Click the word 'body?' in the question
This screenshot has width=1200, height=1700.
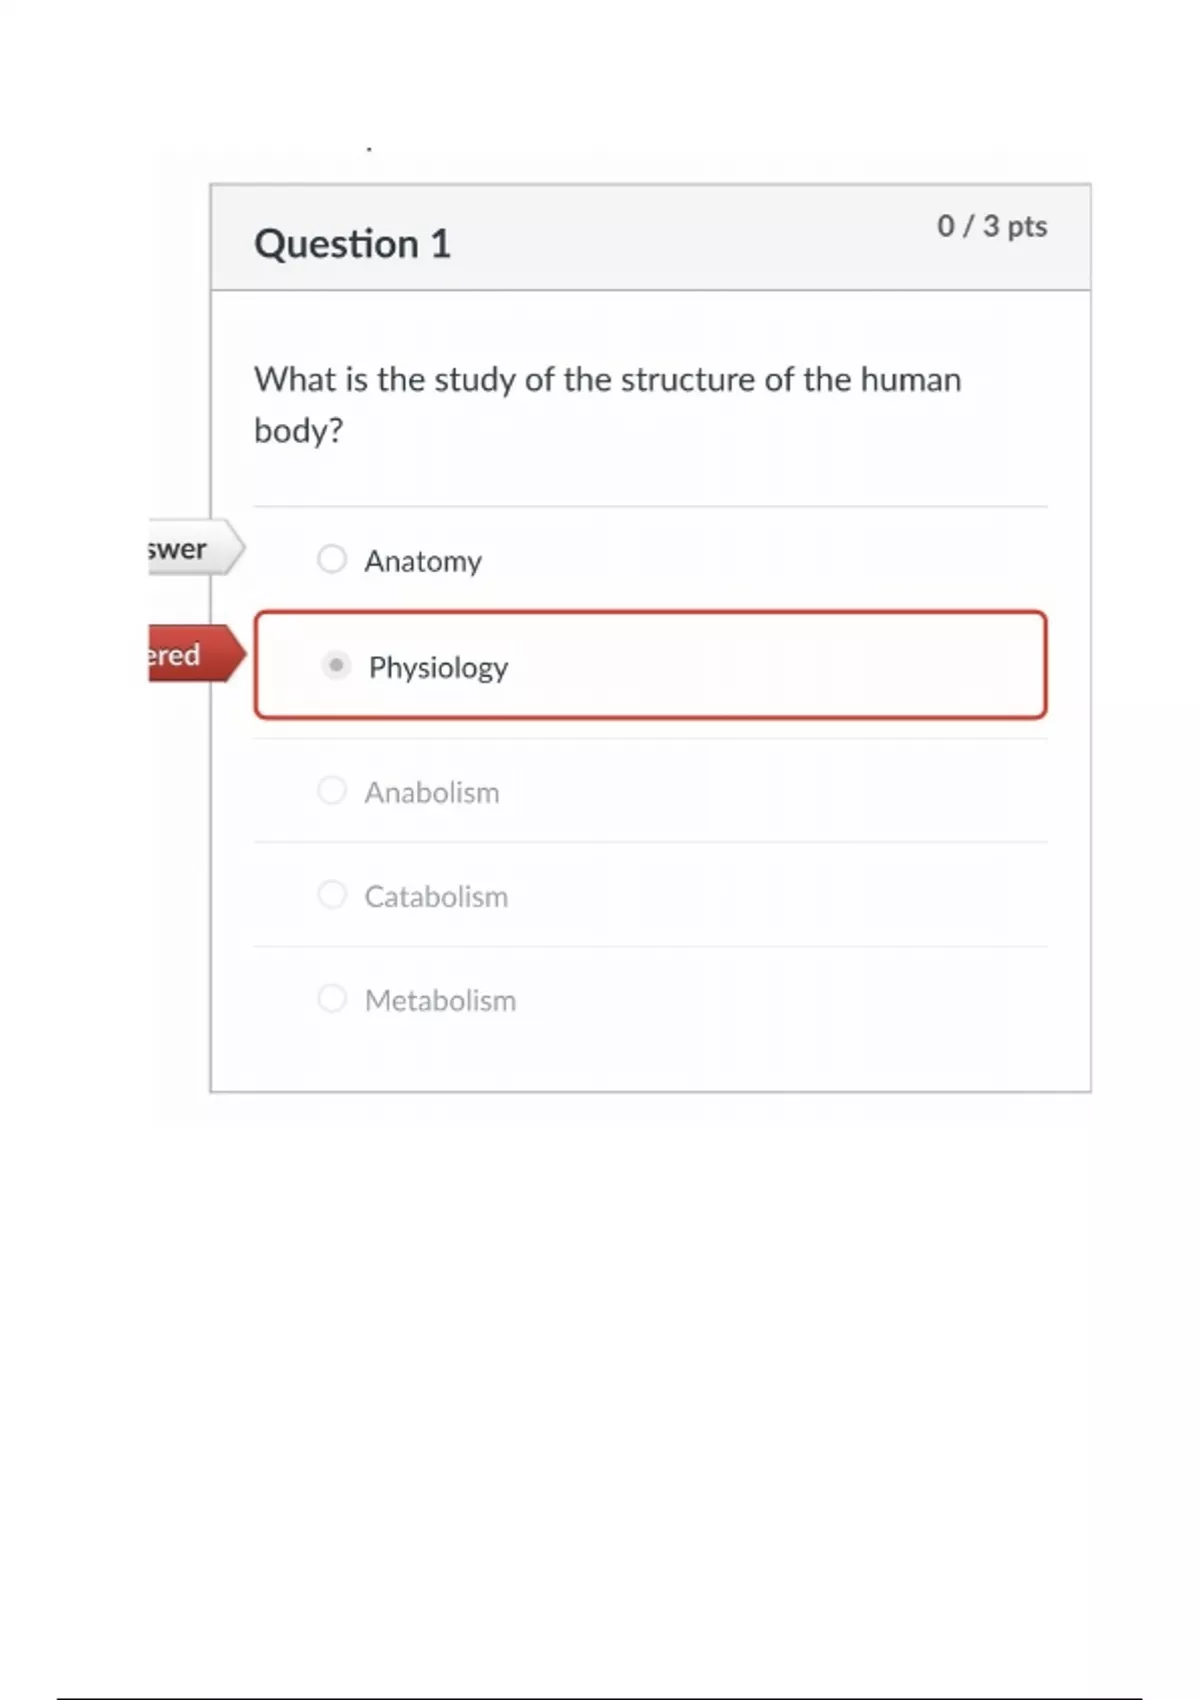point(298,431)
